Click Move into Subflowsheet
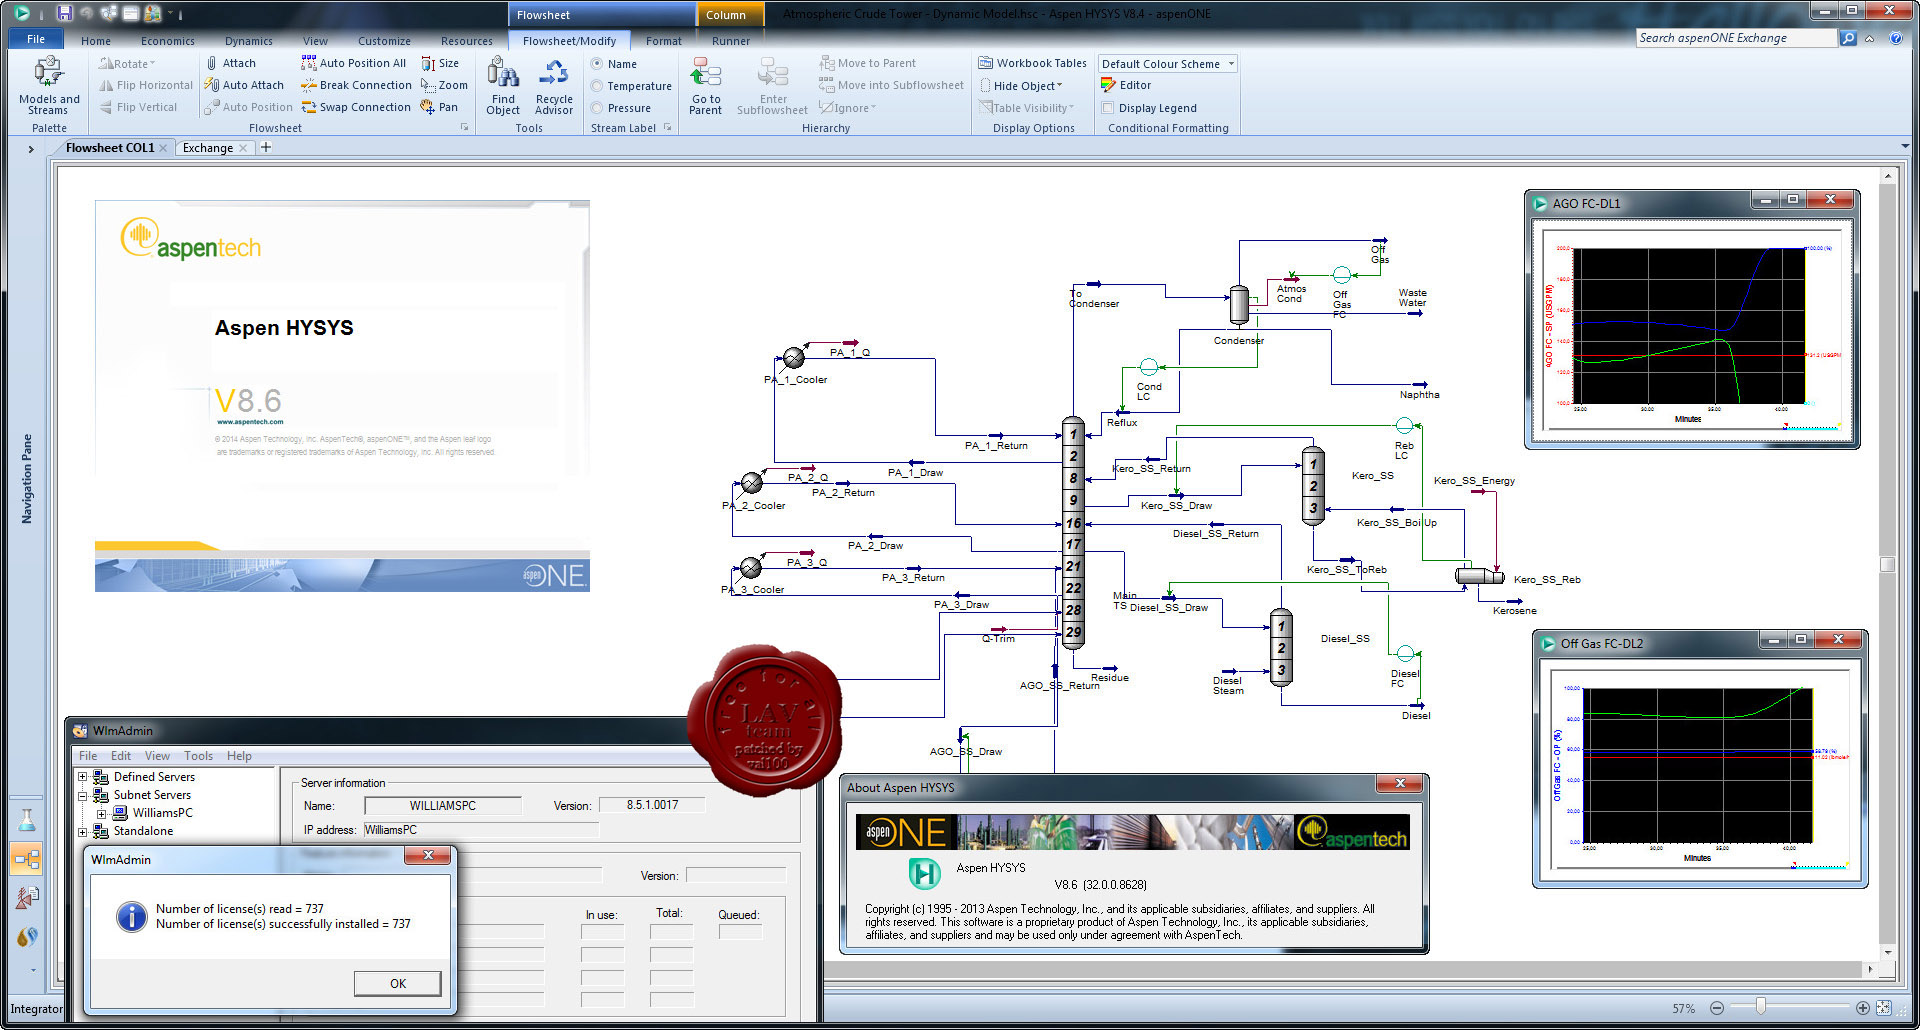1920x1030 pixels. 891,85
